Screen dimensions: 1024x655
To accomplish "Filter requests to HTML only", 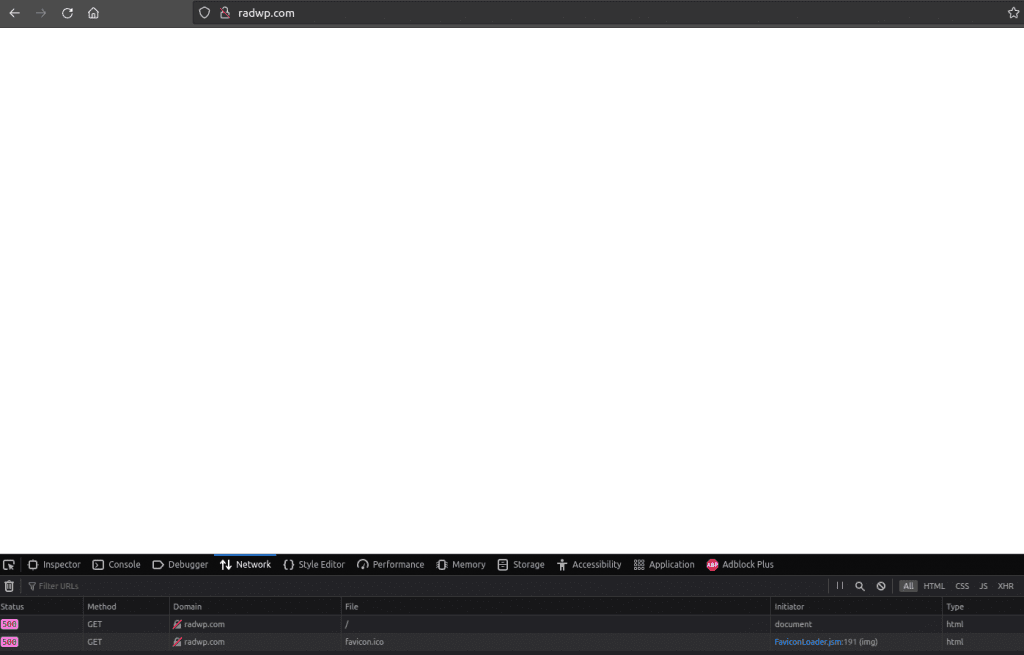I will coord(933,586).
